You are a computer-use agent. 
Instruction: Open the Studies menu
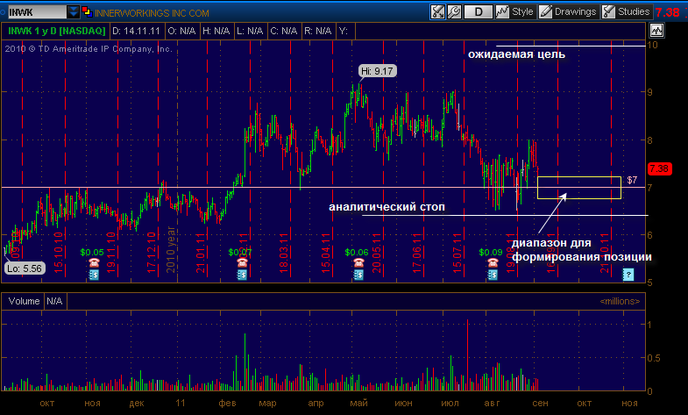(x=633, y=12)
